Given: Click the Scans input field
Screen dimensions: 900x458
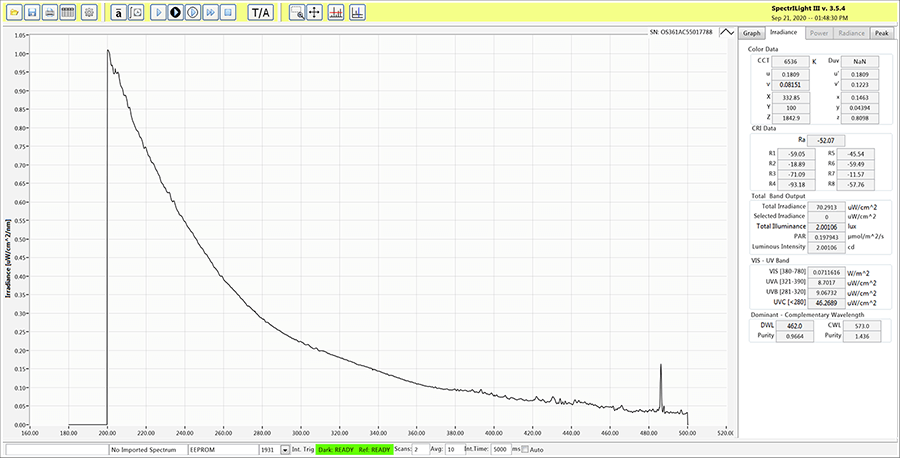Looking at the screenshot, I should (x=420, y=449).
